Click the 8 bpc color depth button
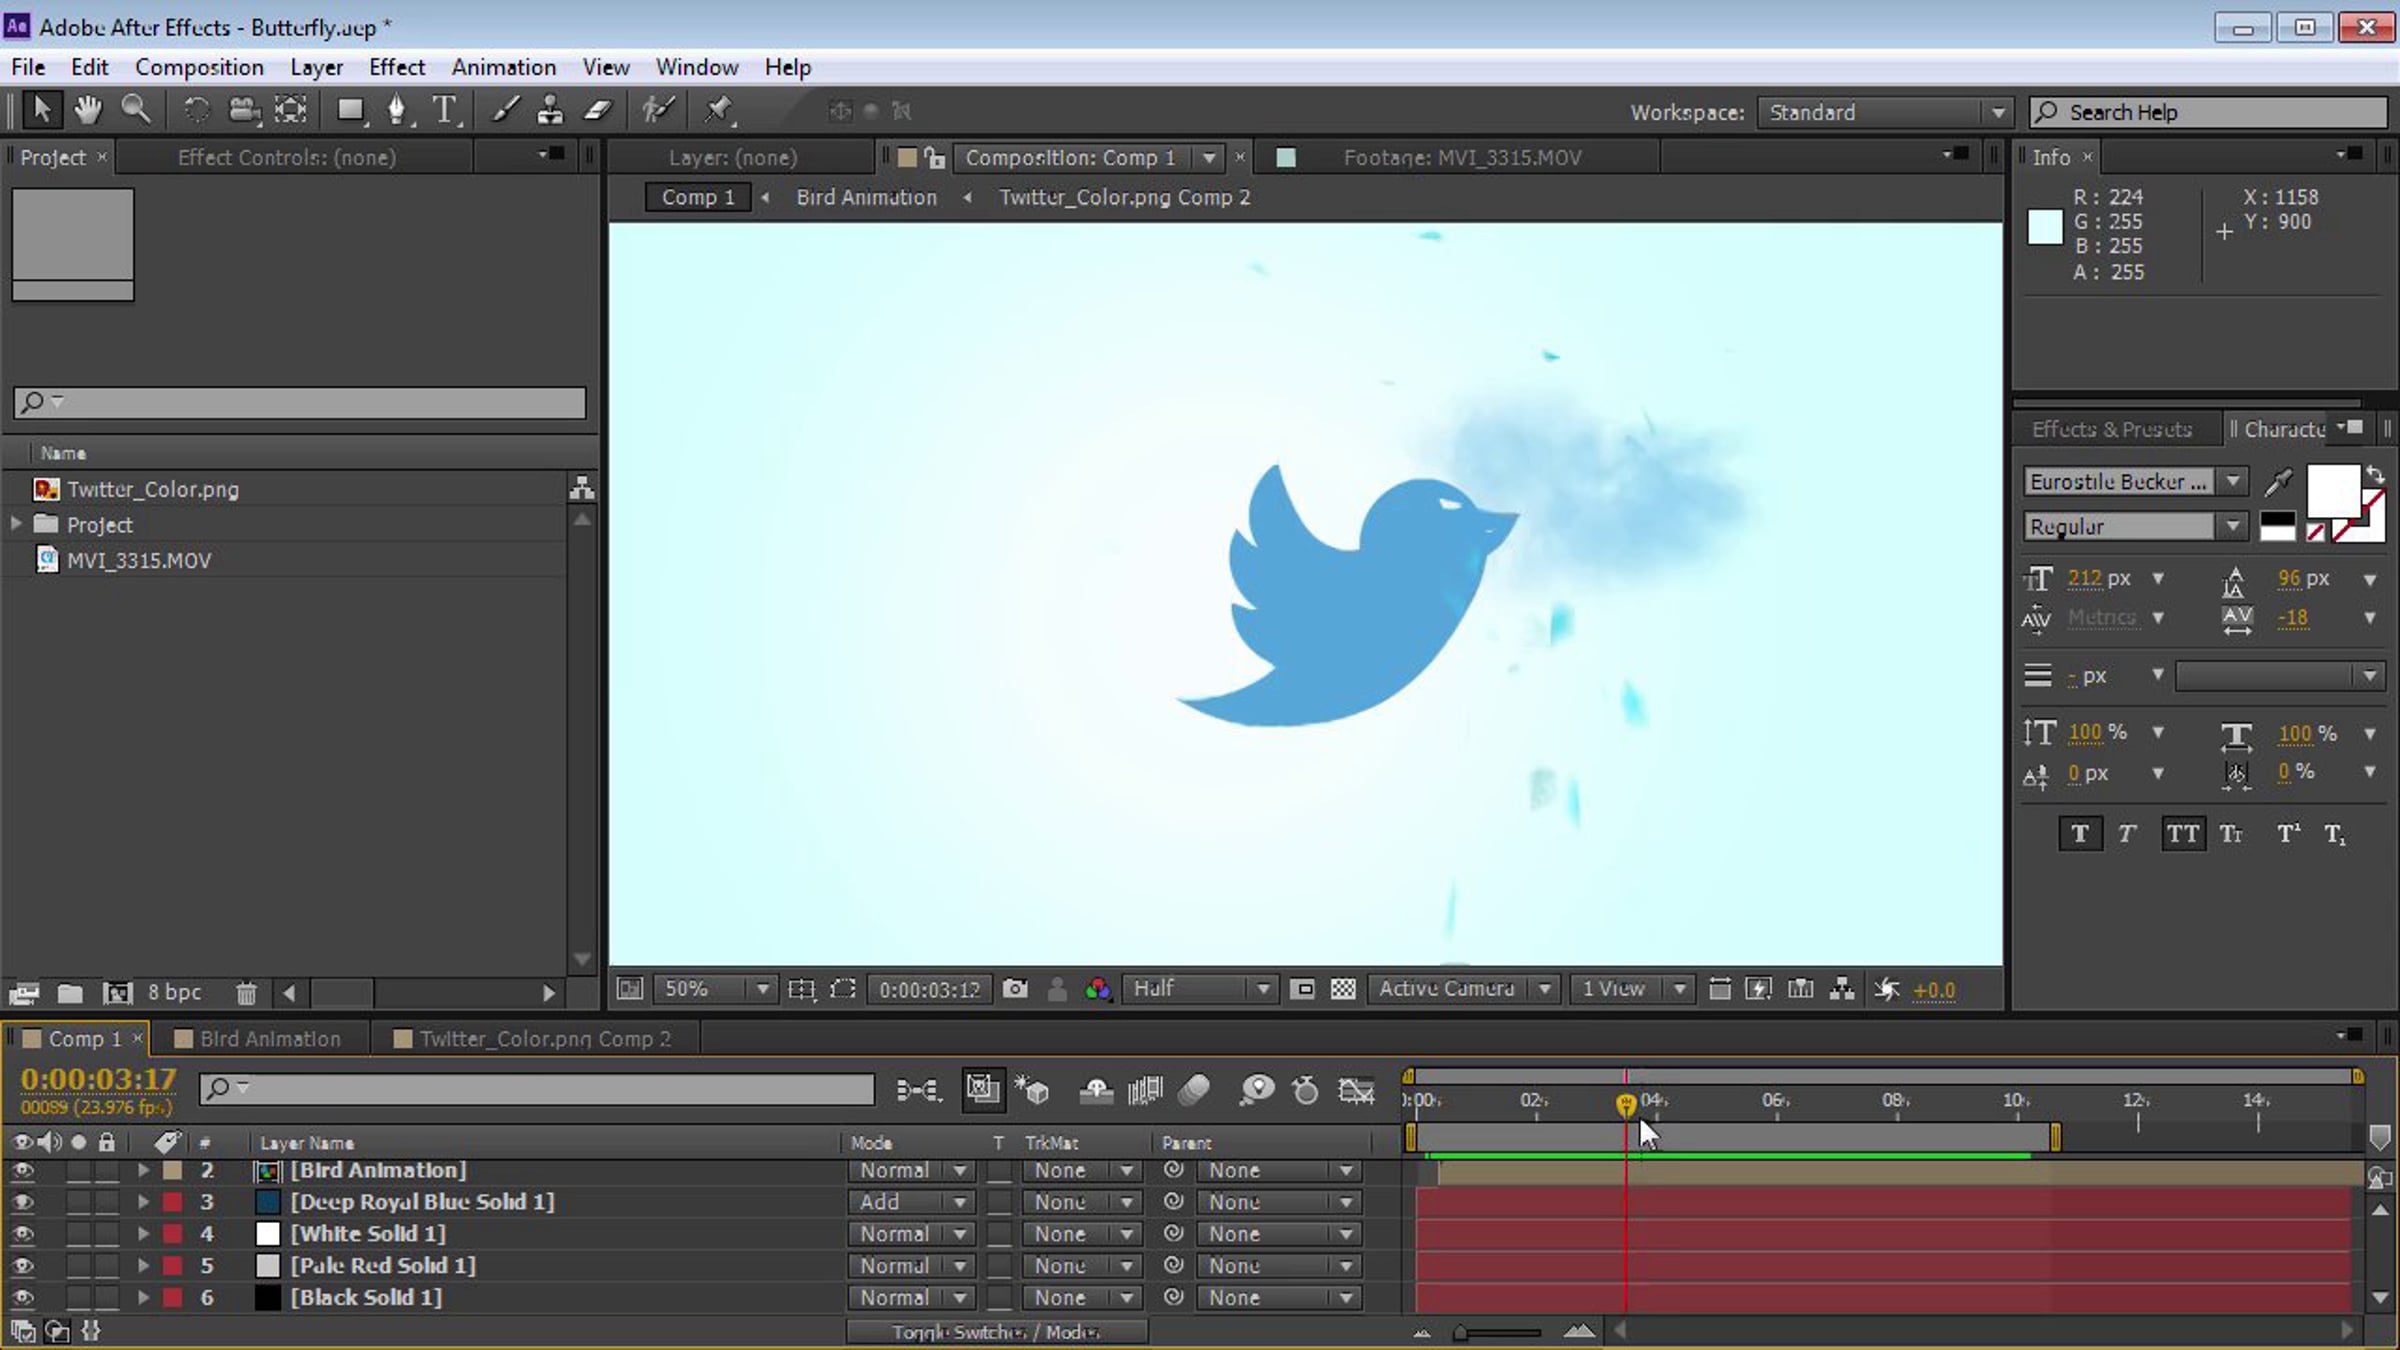 point(174,992)
